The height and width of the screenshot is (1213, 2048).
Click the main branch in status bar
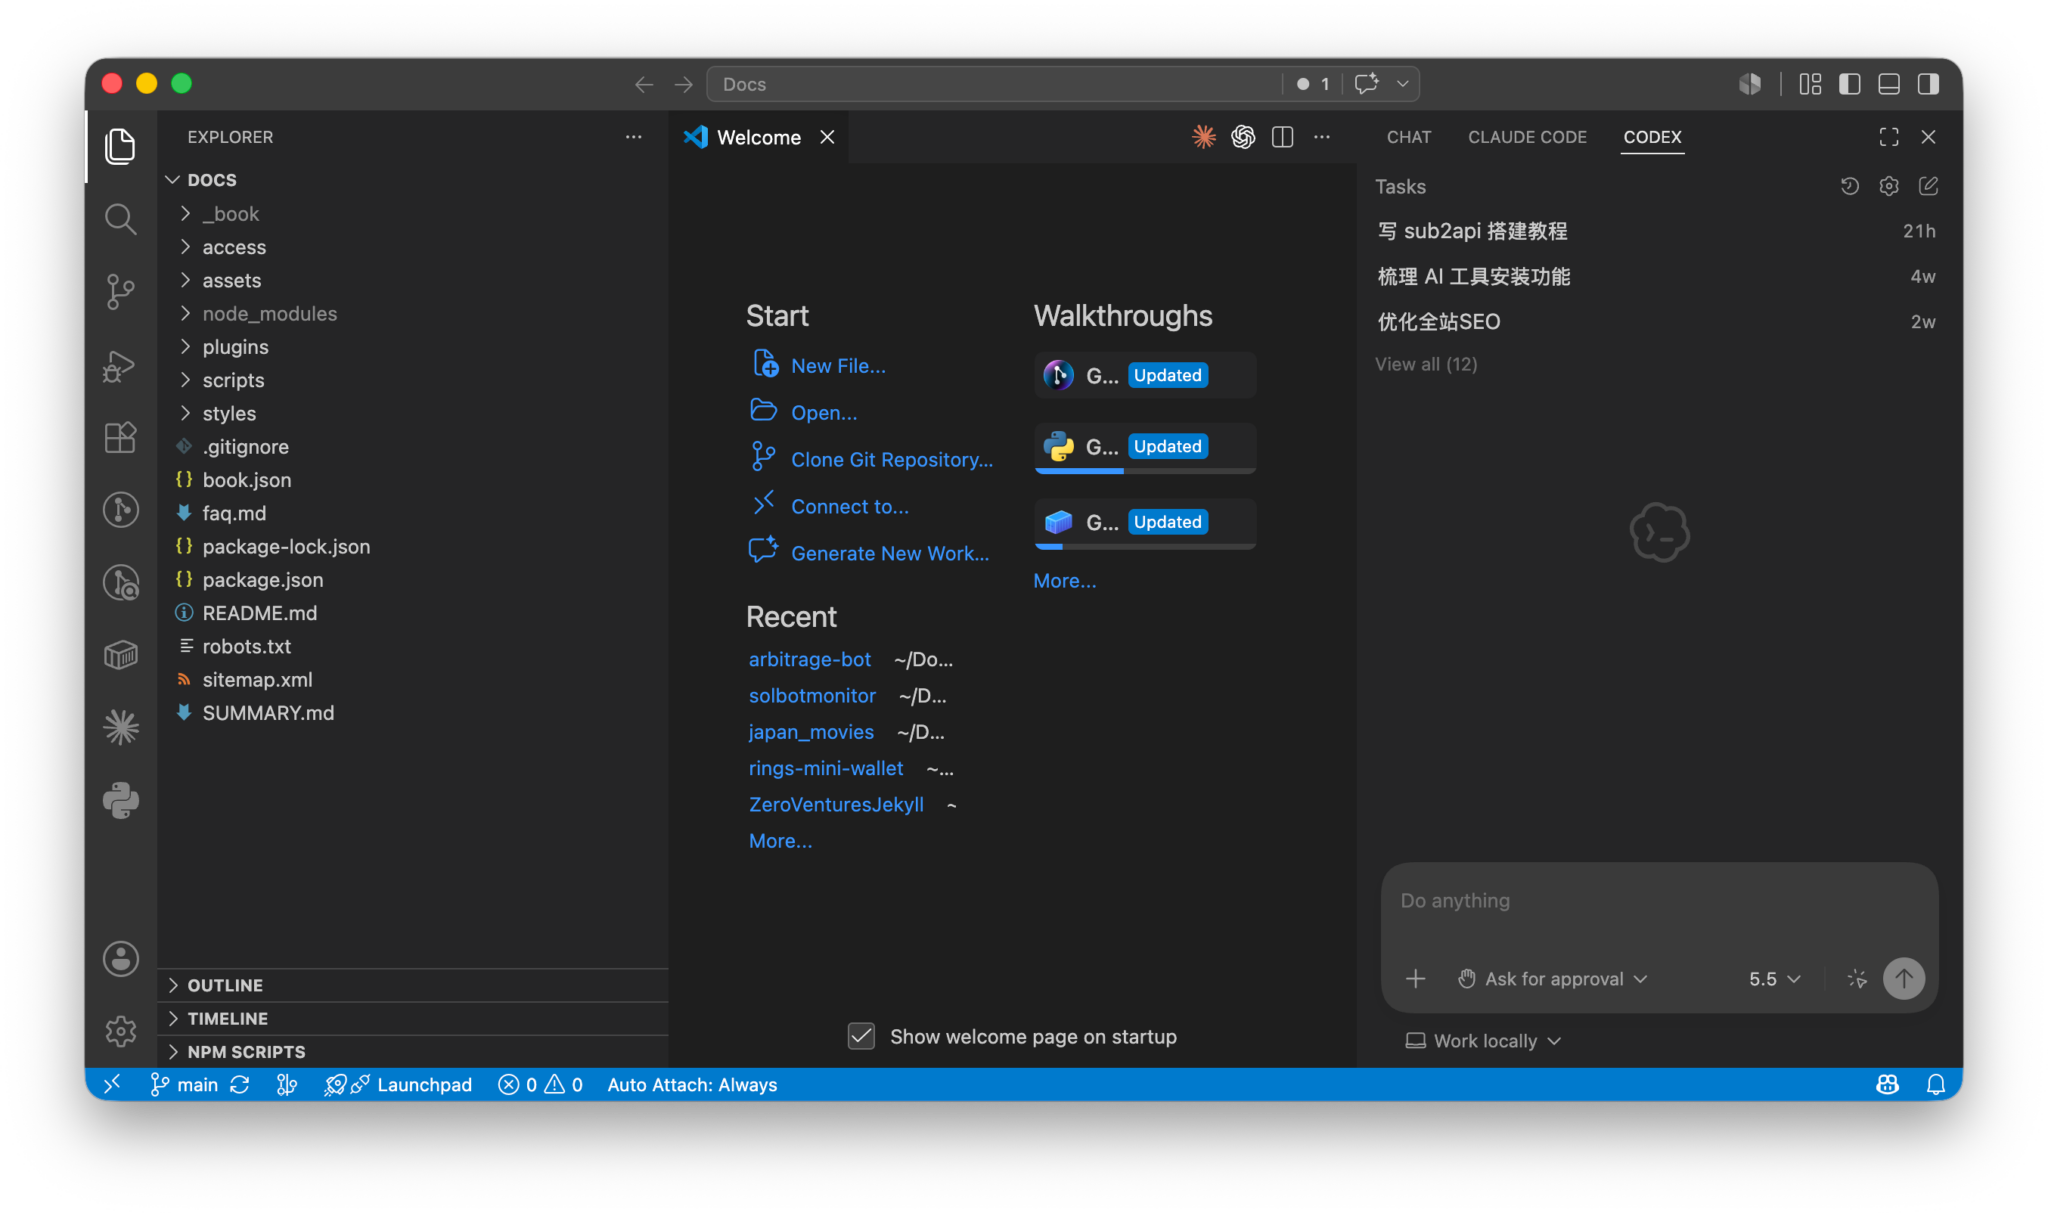(185, 1084)
